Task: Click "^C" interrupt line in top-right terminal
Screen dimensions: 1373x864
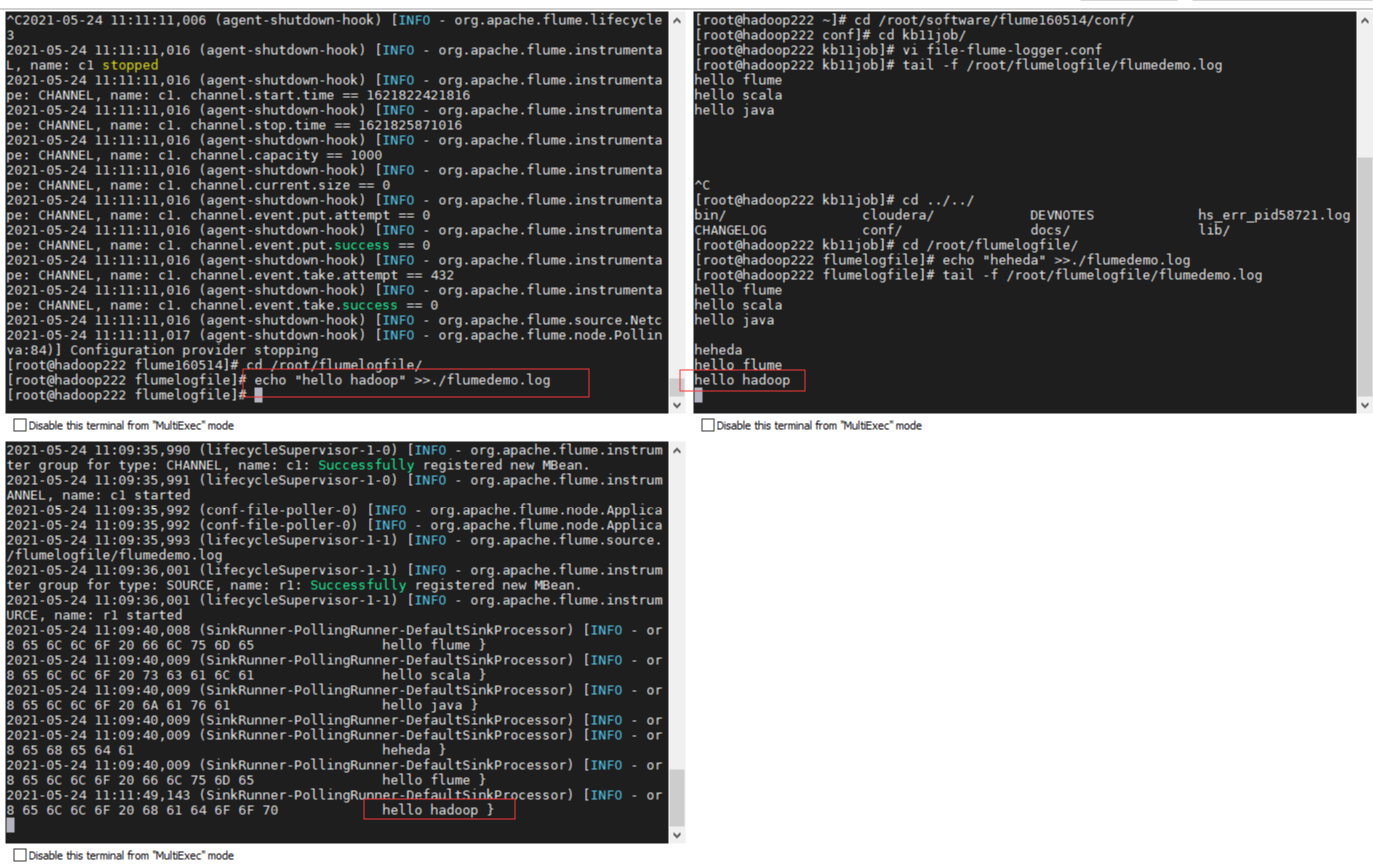Action: [x=702, y=185]
